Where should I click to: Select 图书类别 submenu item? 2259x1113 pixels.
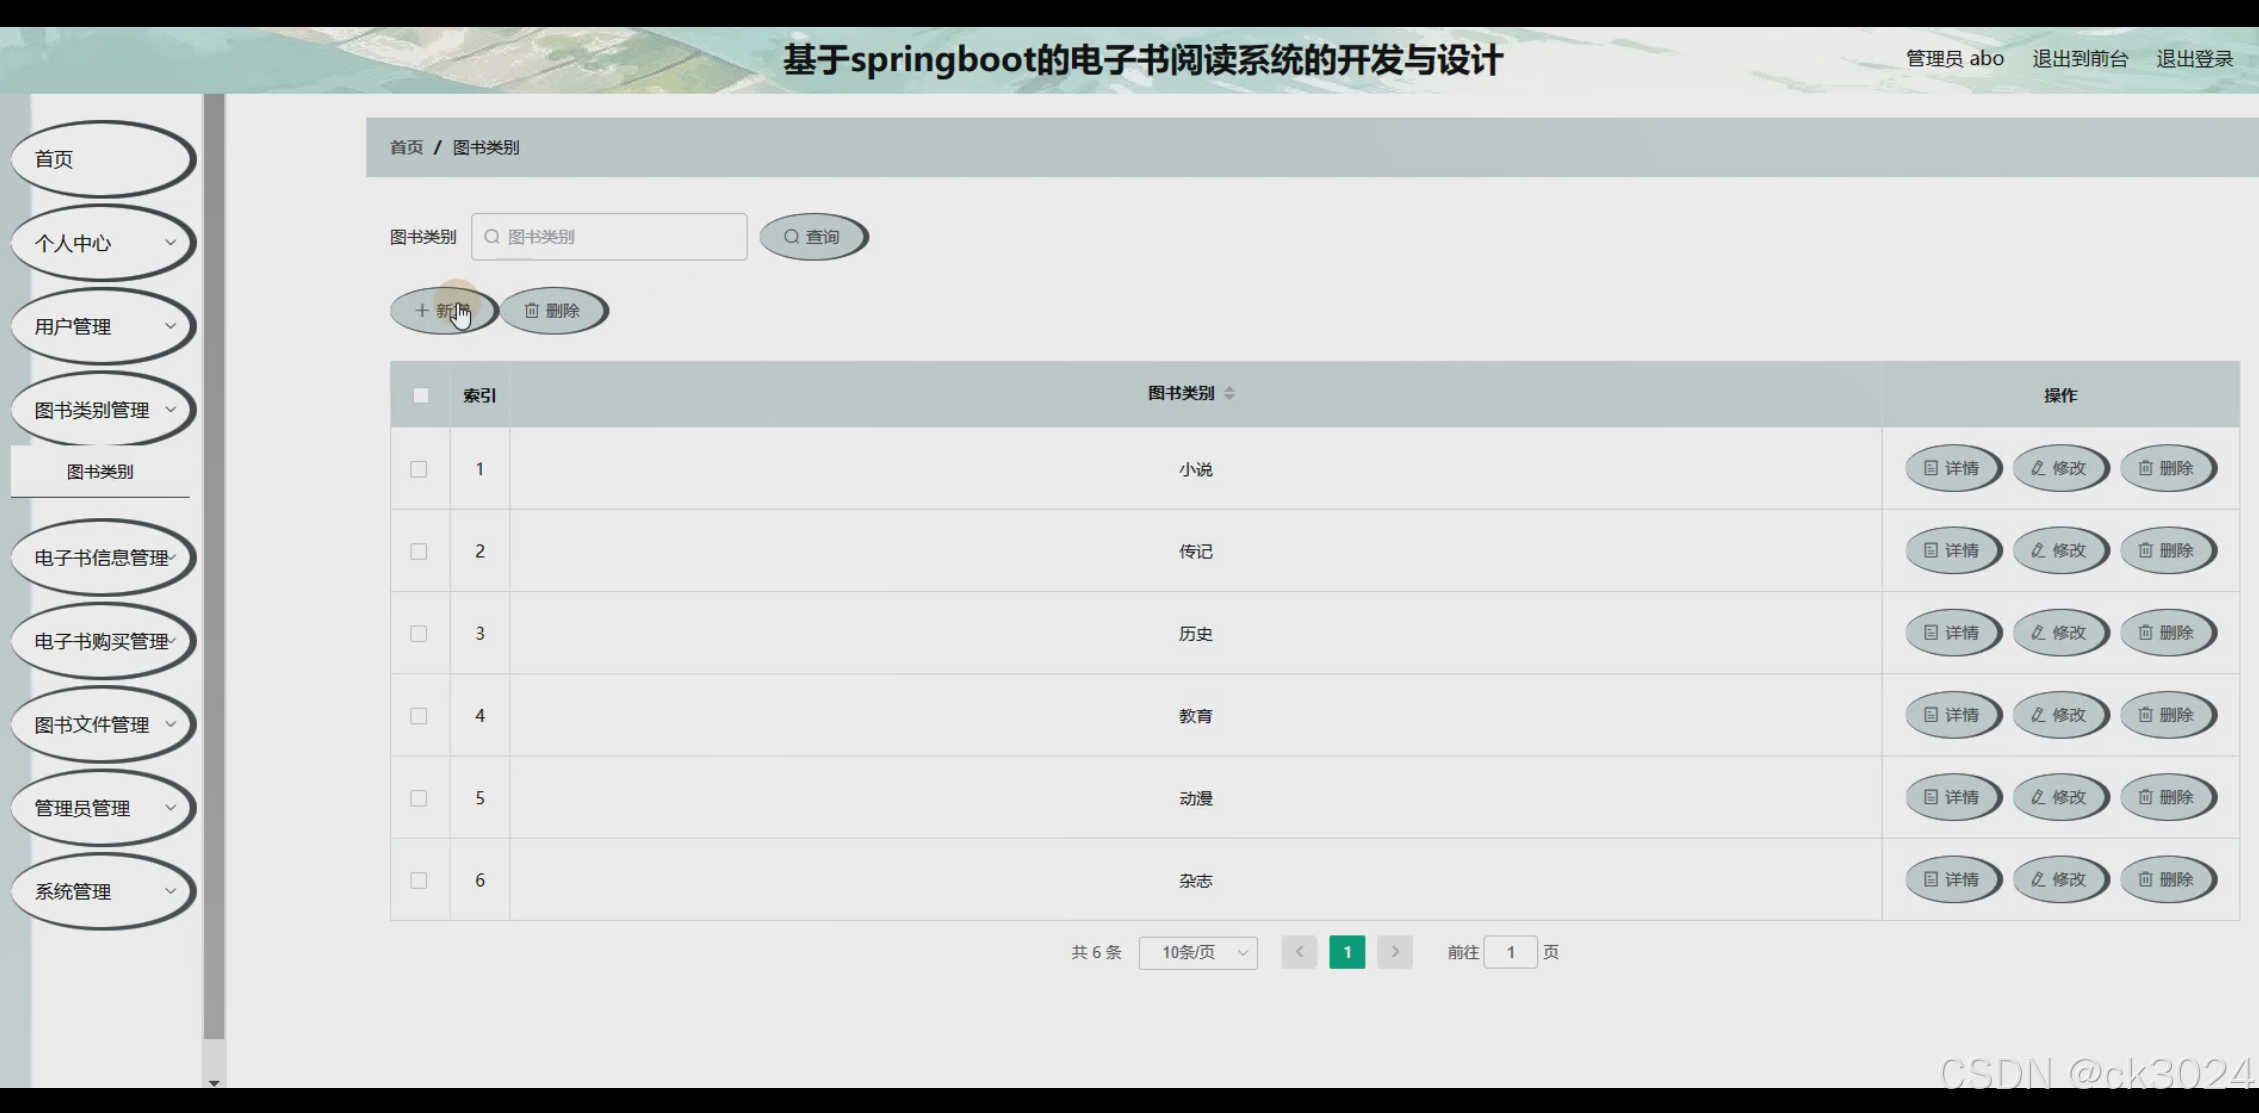[100, 472]
